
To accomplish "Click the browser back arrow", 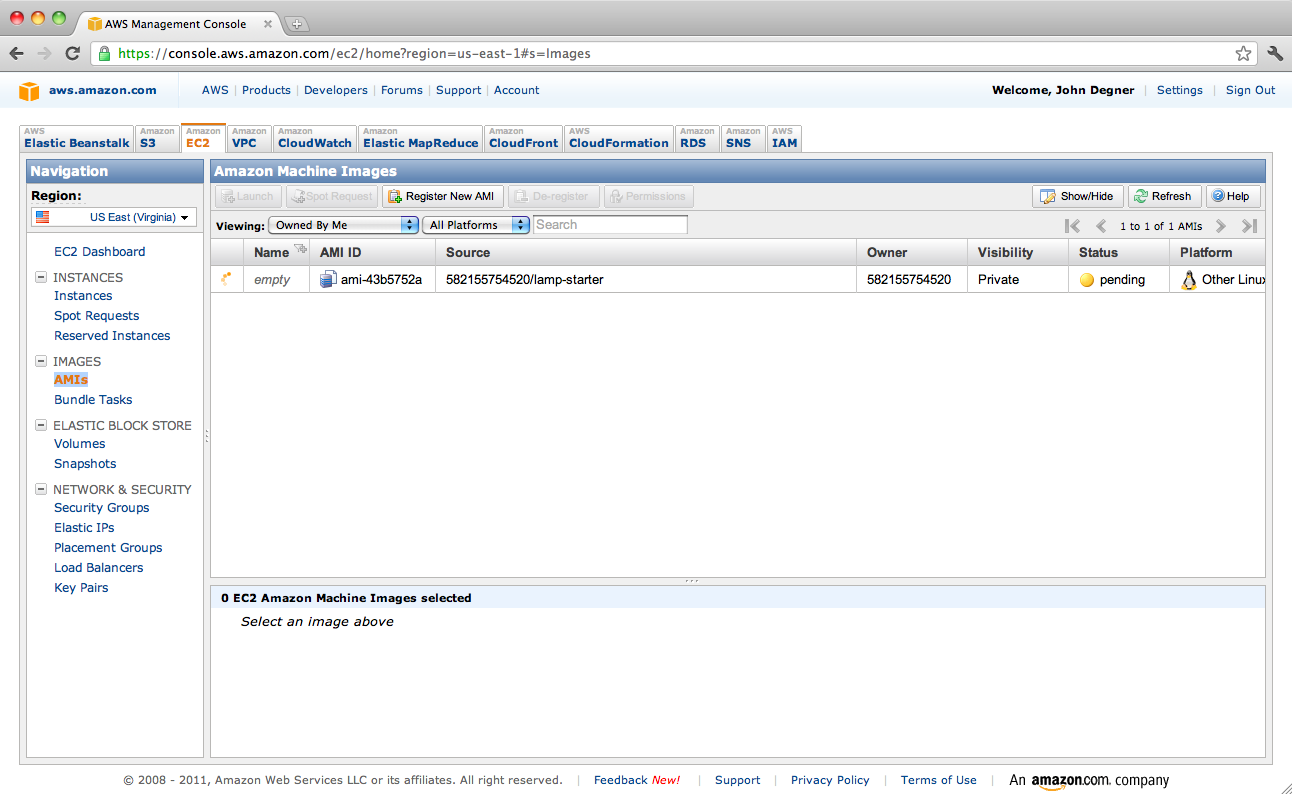I will (17, 54).
